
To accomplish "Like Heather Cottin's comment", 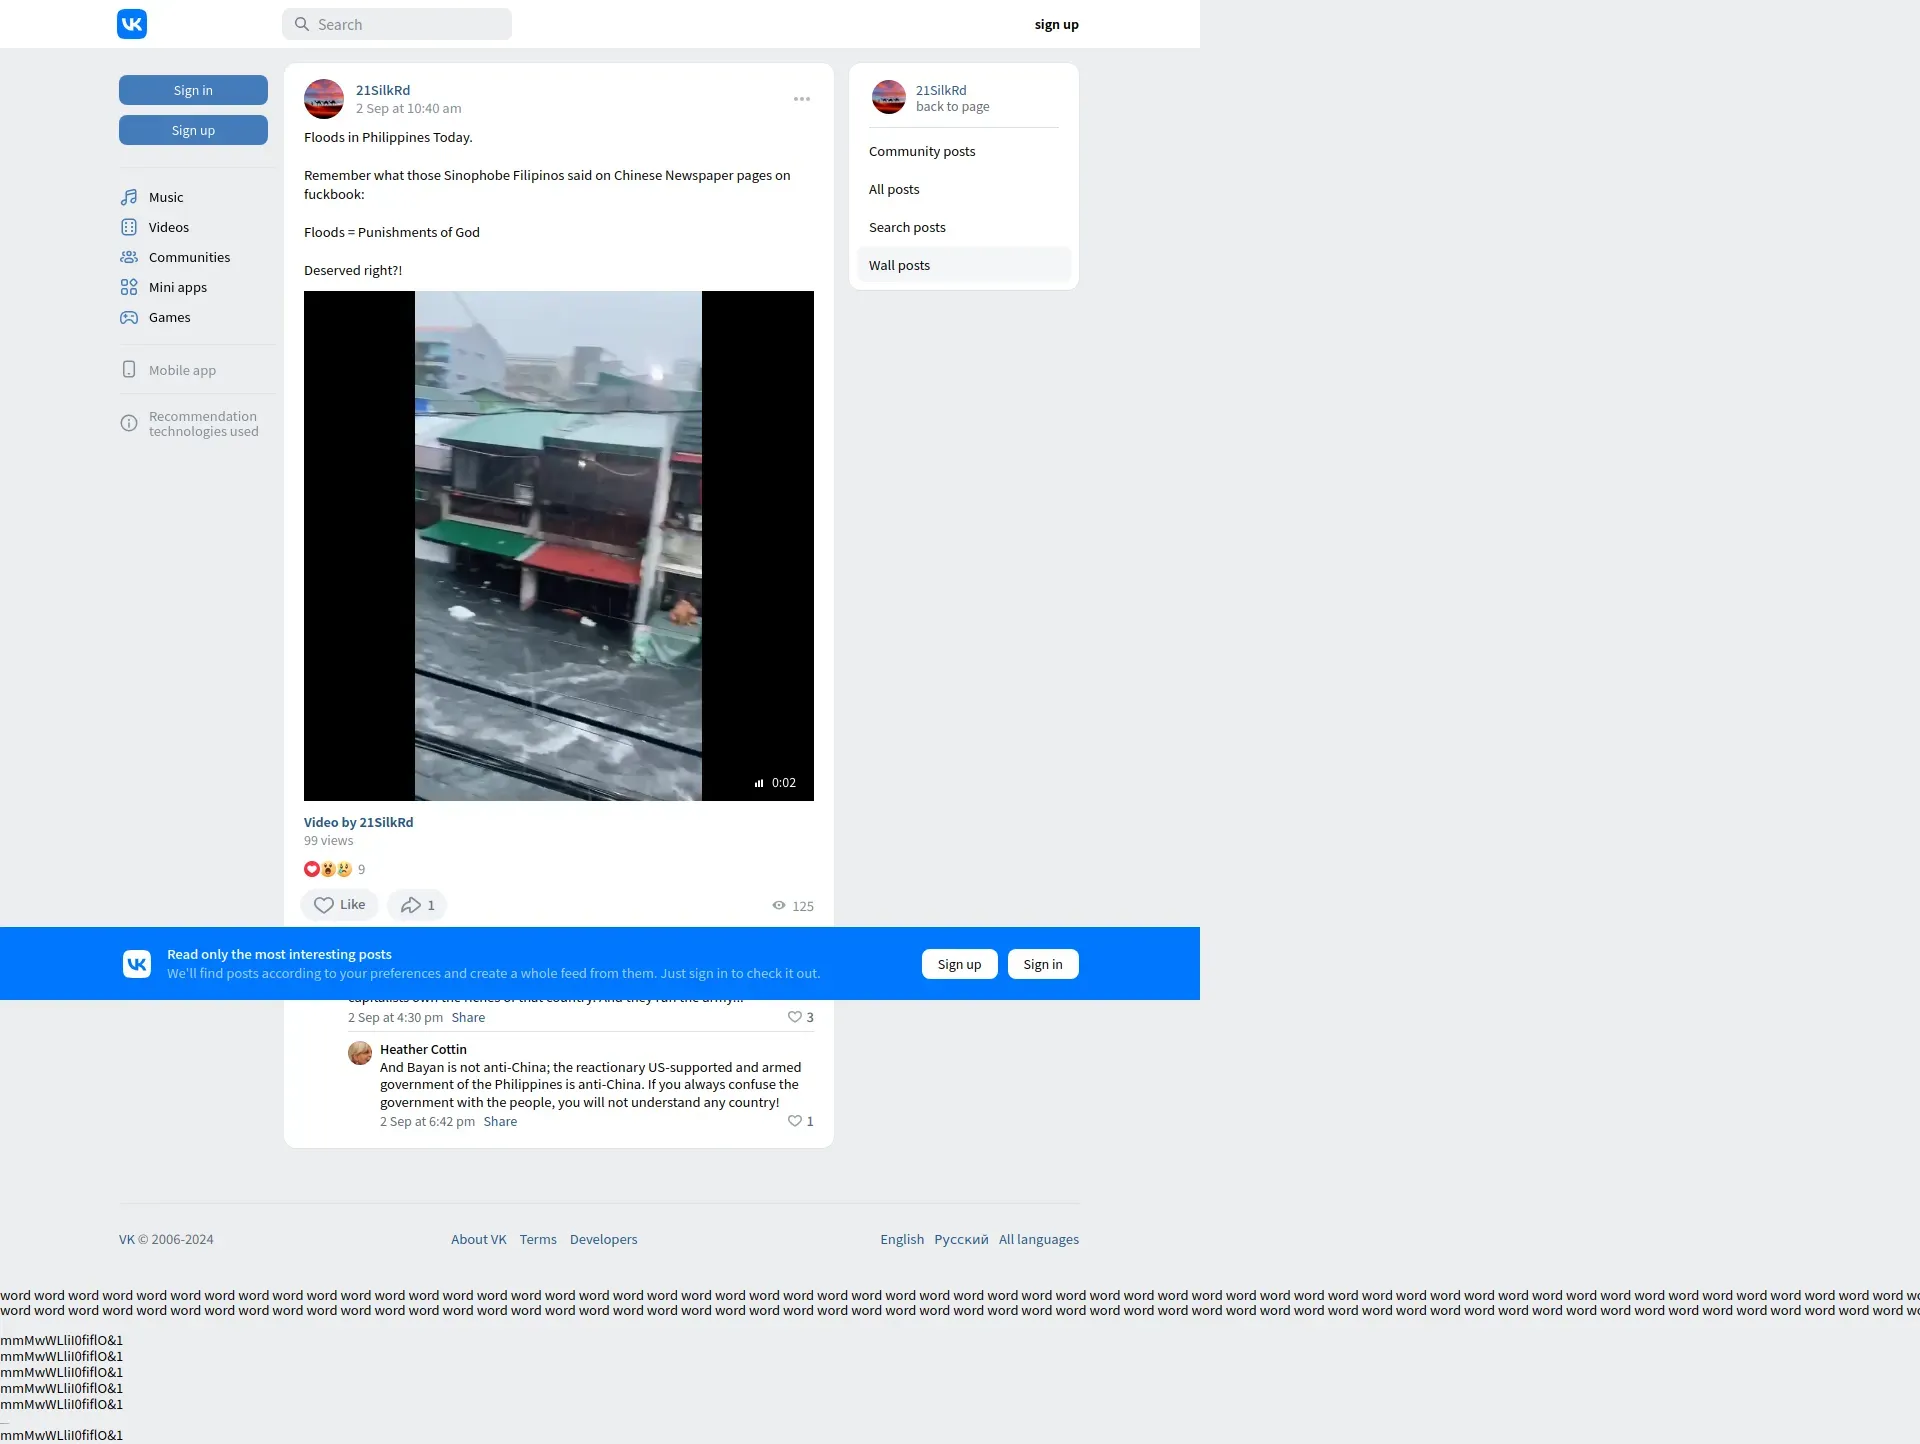I will tap(795, 1121).
